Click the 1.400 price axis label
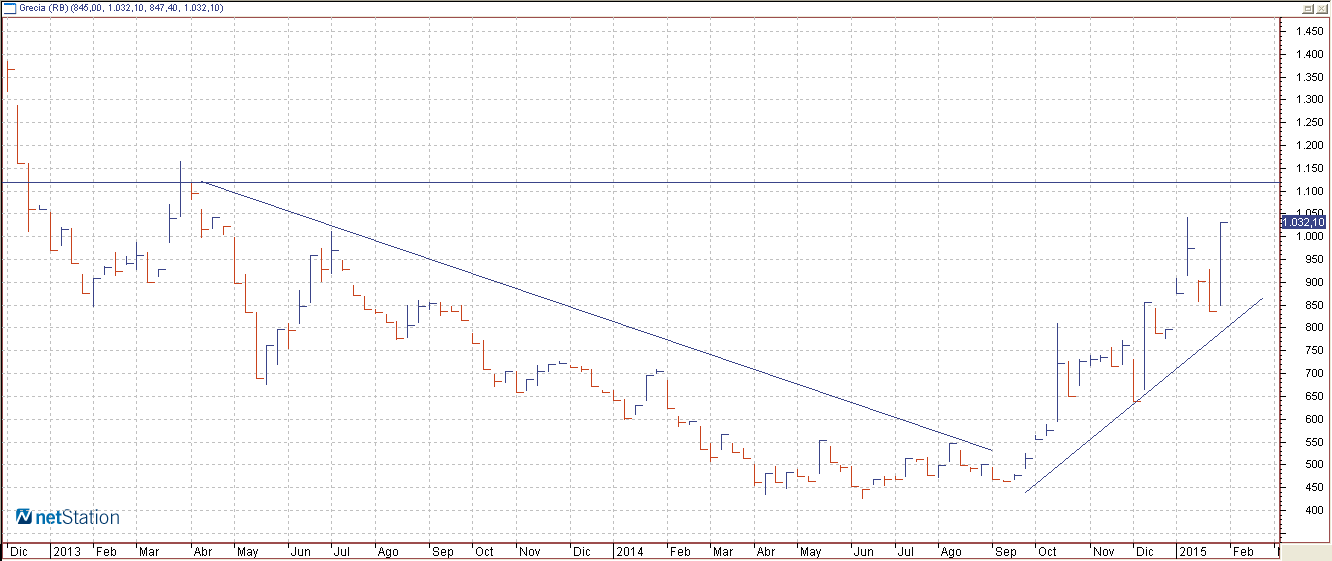The height and width of the screenshot is (561, 1332). (x=1310, y=54)
